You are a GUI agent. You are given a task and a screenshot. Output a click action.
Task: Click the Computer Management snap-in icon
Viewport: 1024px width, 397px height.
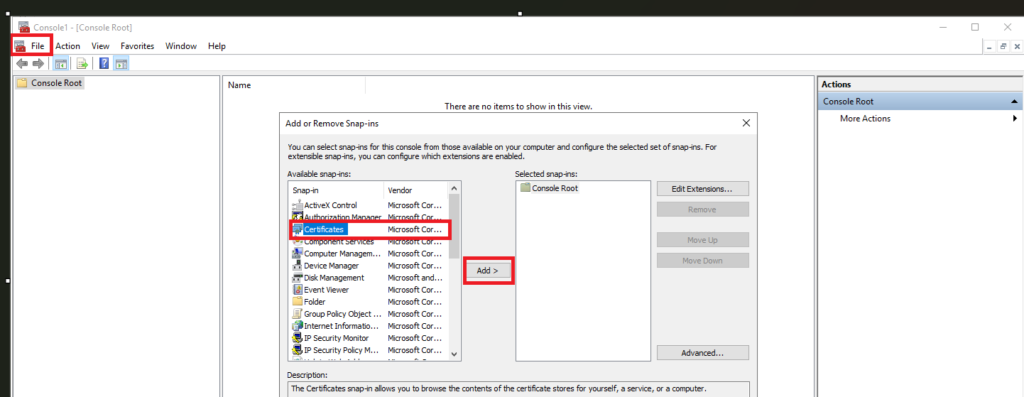tap(297, 253)
